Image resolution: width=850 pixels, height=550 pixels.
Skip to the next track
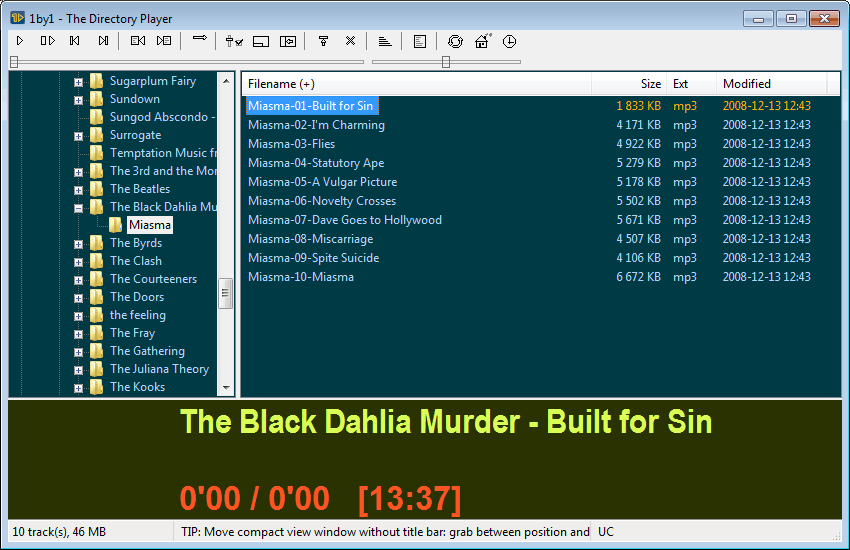point(103,41)
